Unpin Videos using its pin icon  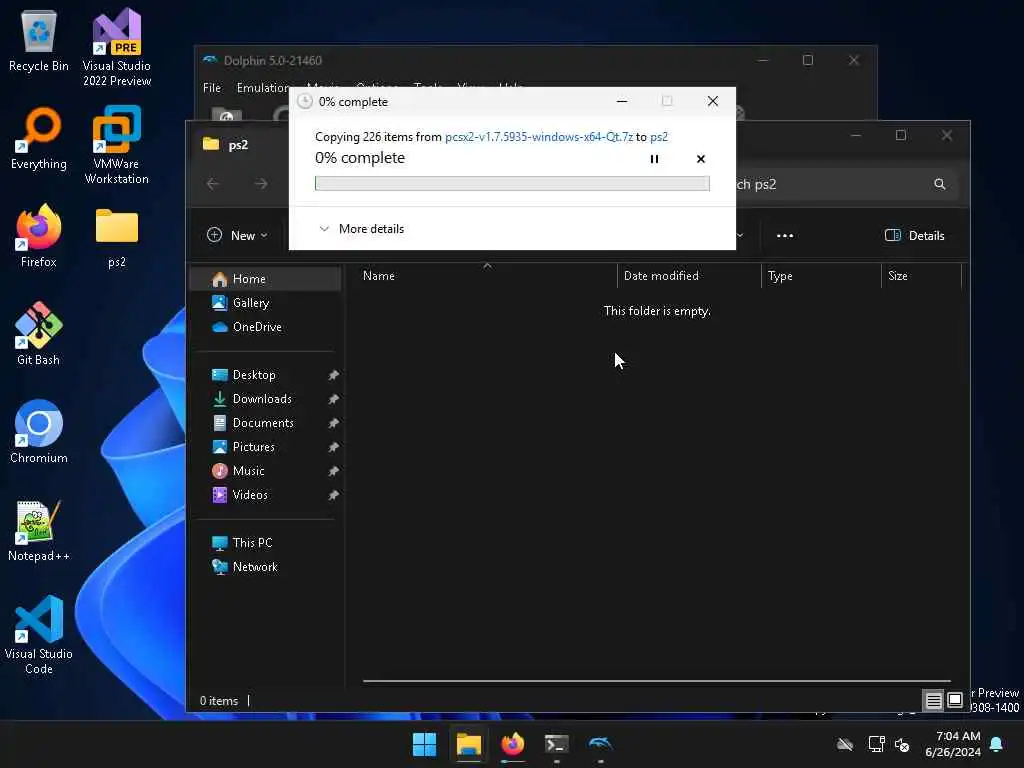click(333, 495)
